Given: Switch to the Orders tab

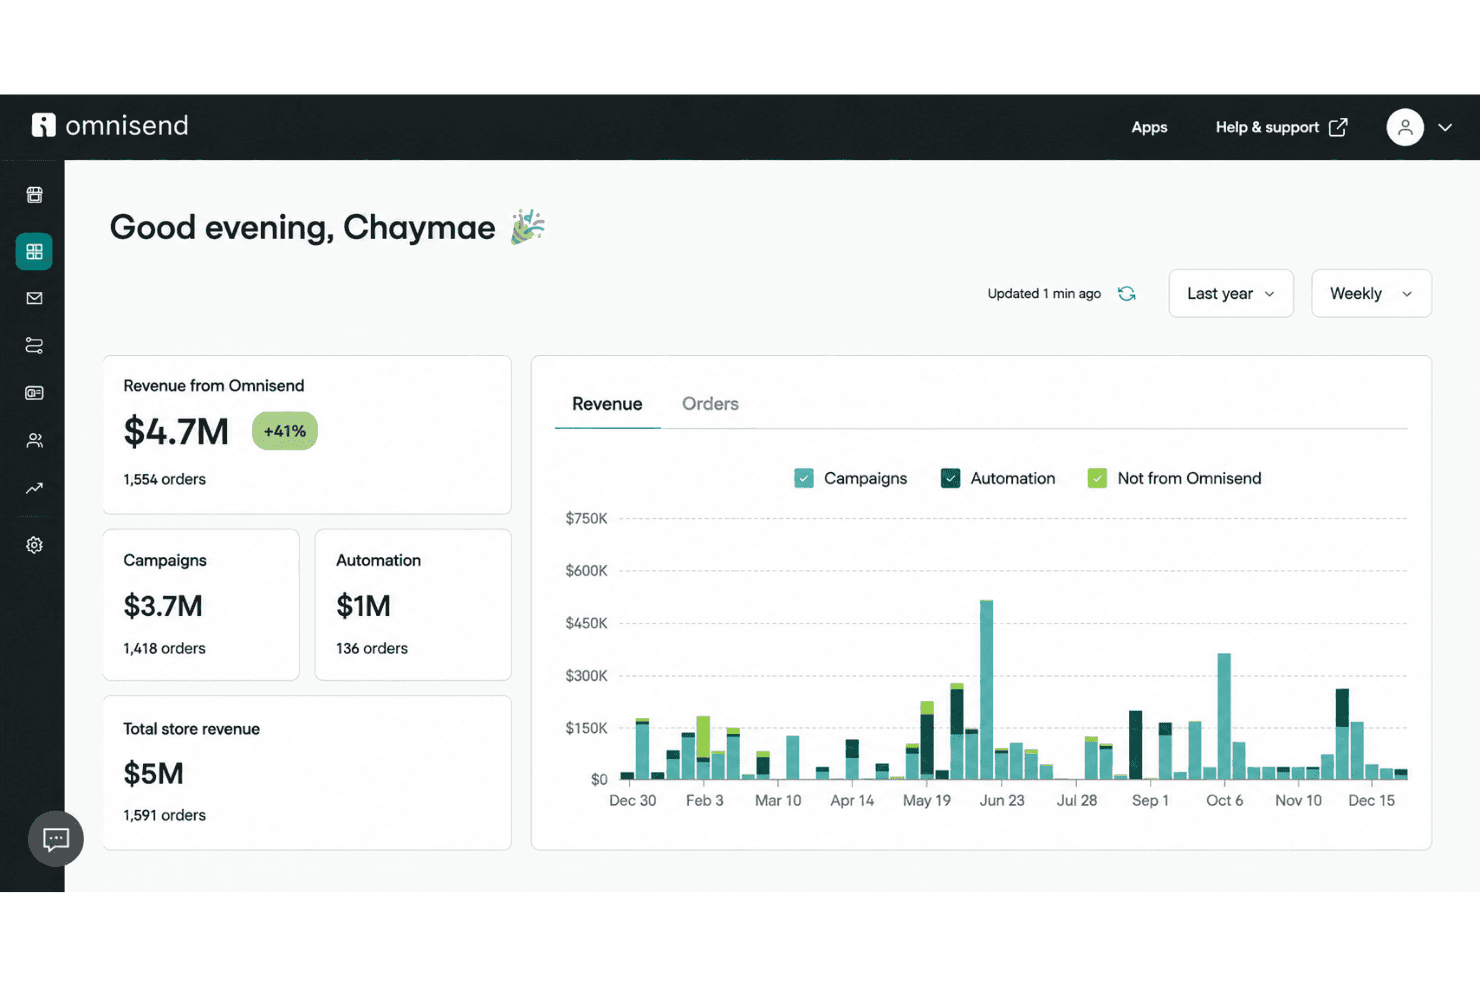Looking at the screenshot, I should coord(710,404).
